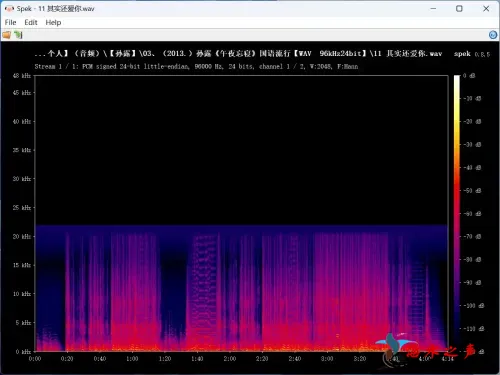500x375 pixels.
Task: Click the spek label above the color scale
Action: click(x=462, y=54)
